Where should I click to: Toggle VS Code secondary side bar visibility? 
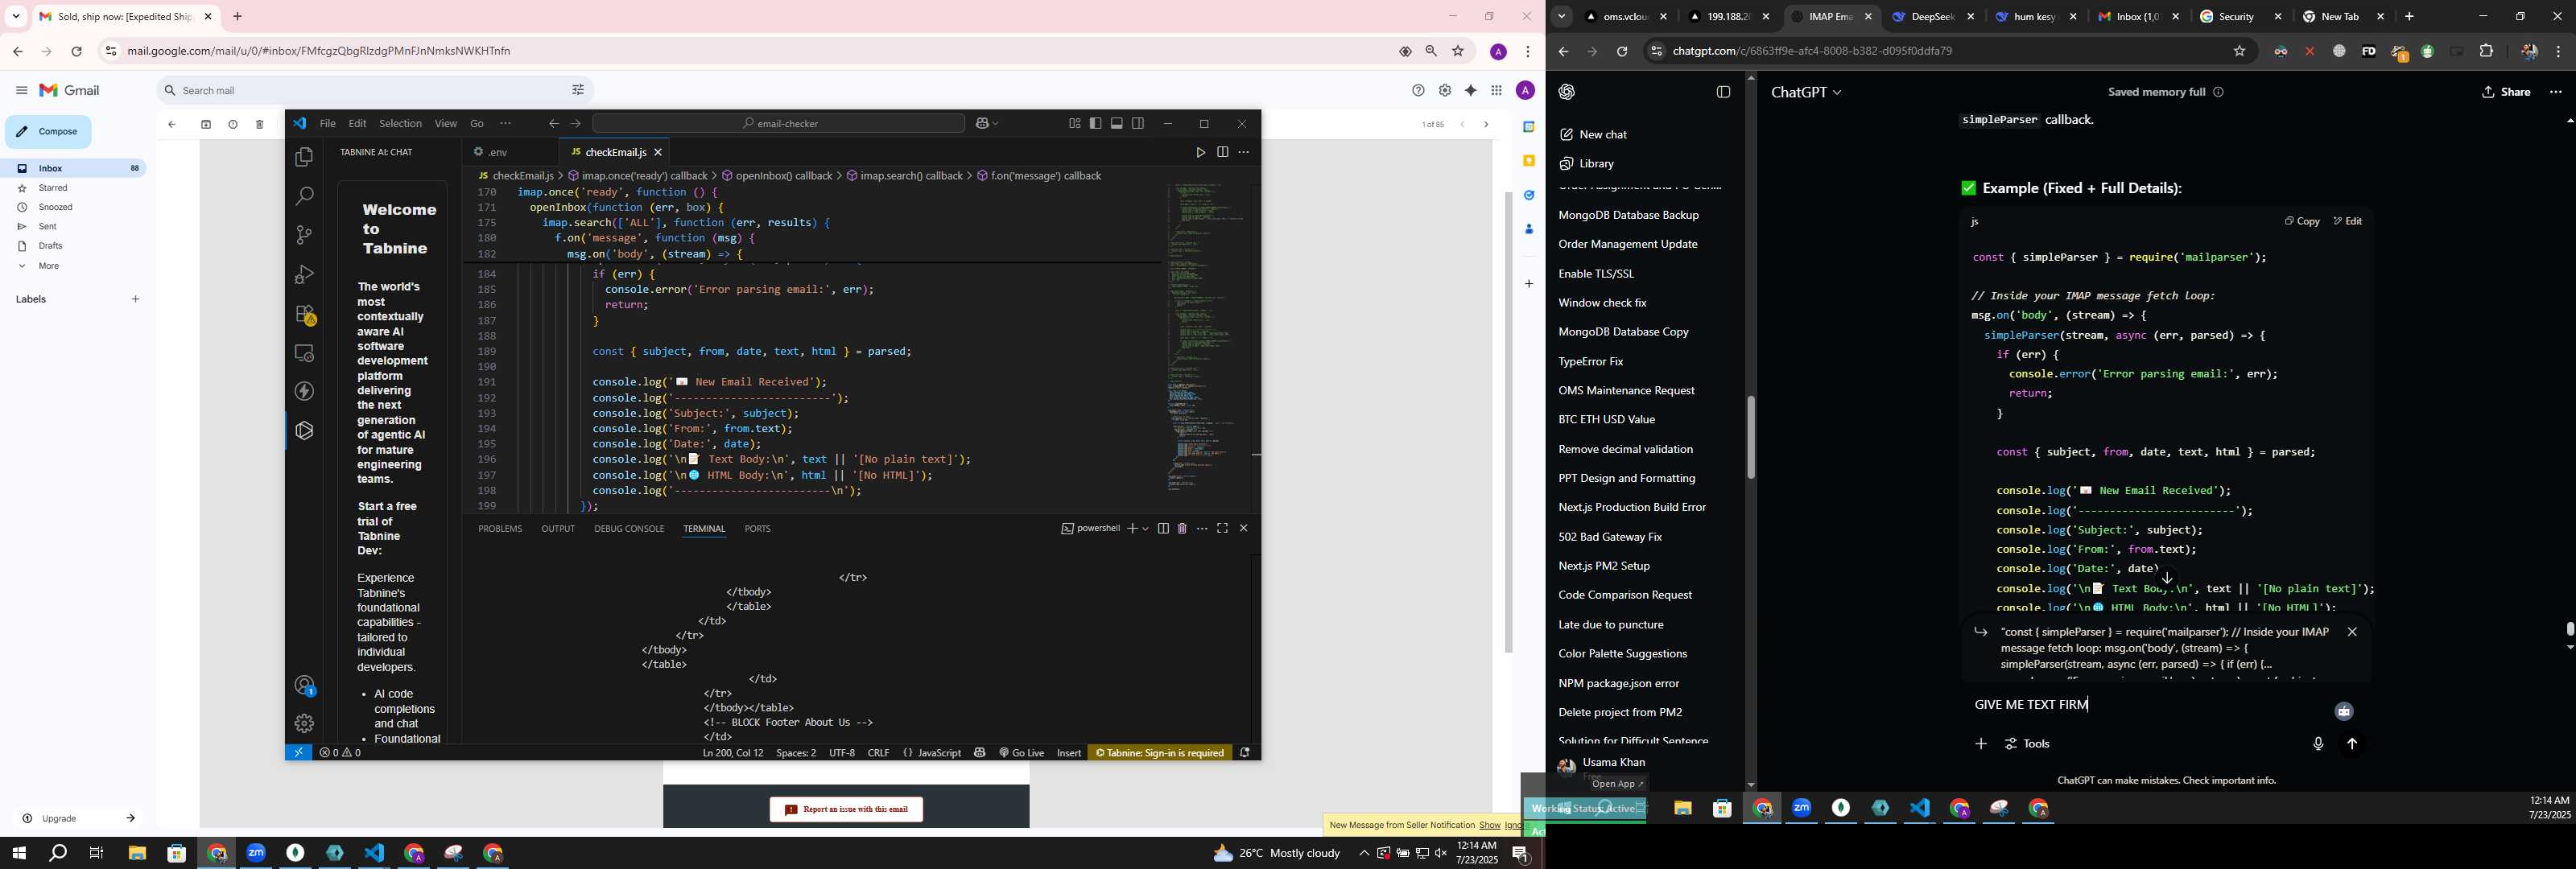pos(1138,124)
